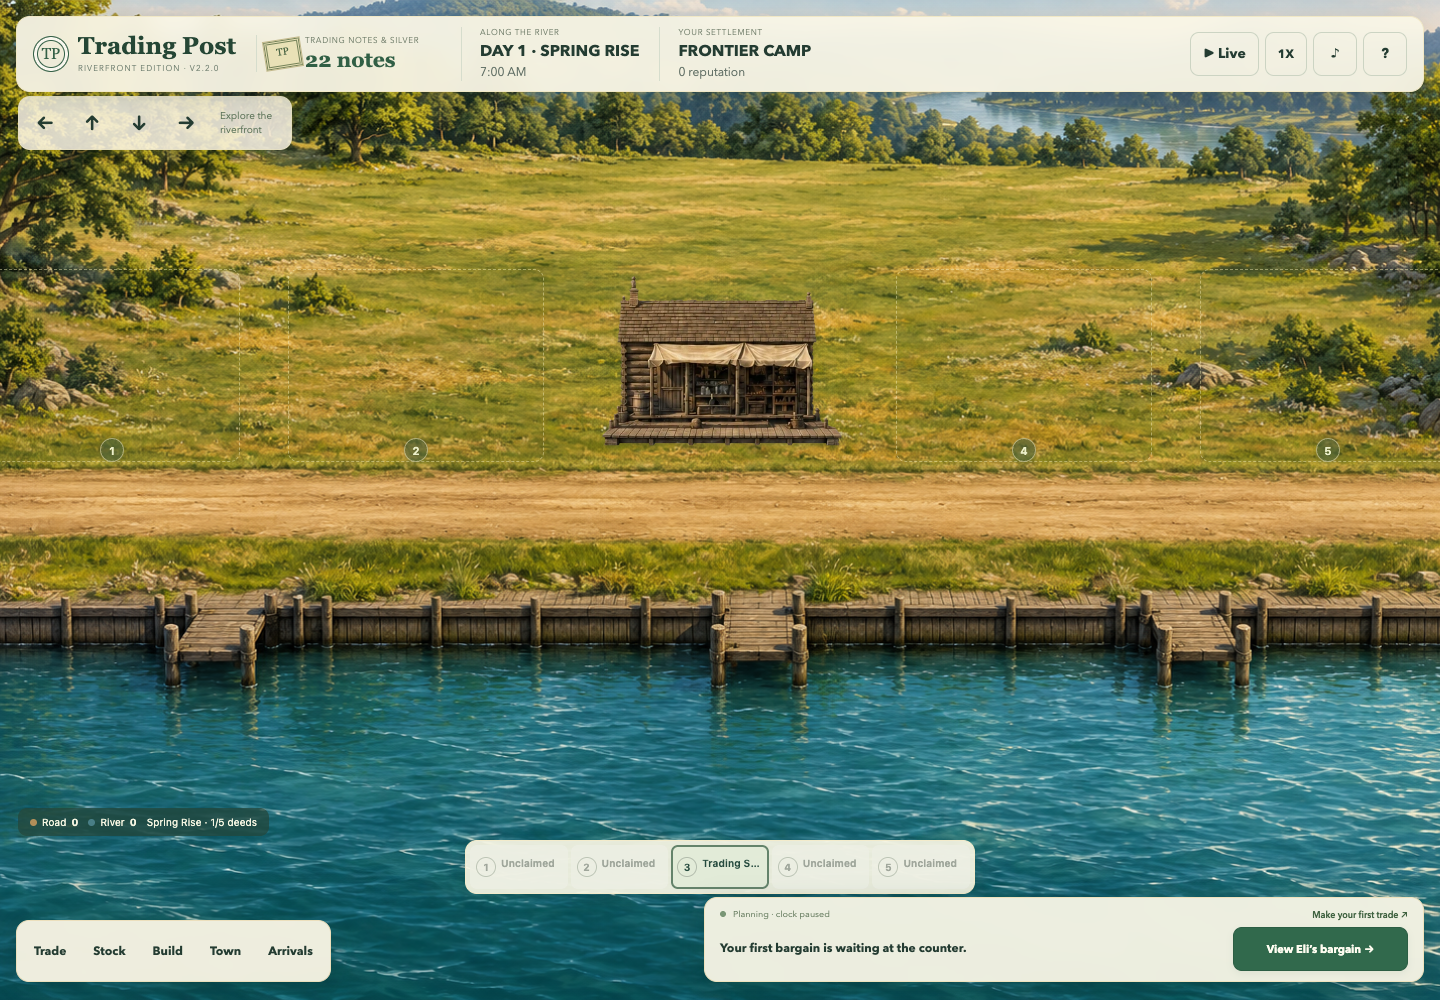Change game speed with the 1X button
Screen dimensions: 1440x1000
pyautogui.click(x=1286, y=54)
